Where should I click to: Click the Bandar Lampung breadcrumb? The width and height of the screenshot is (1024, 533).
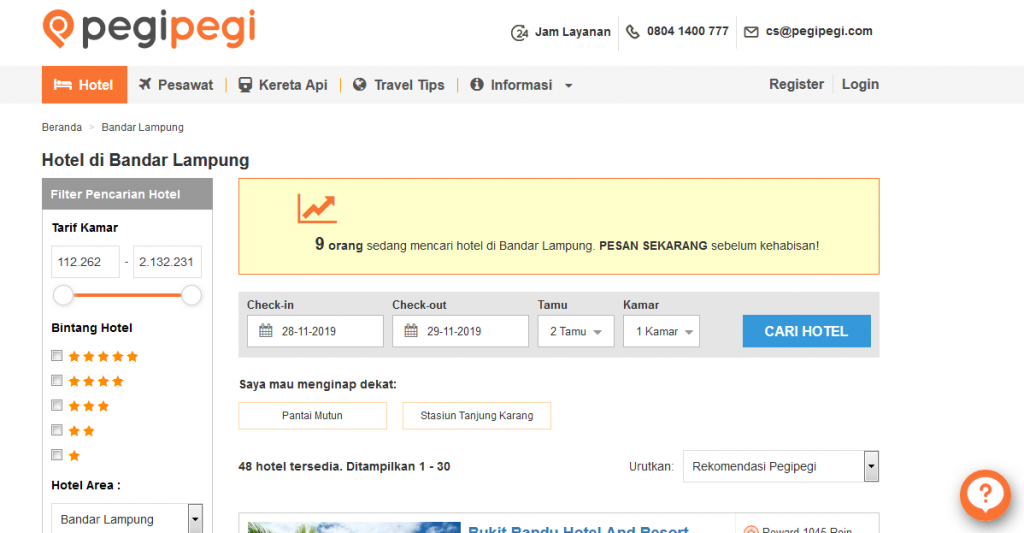(x=142, y=127)
